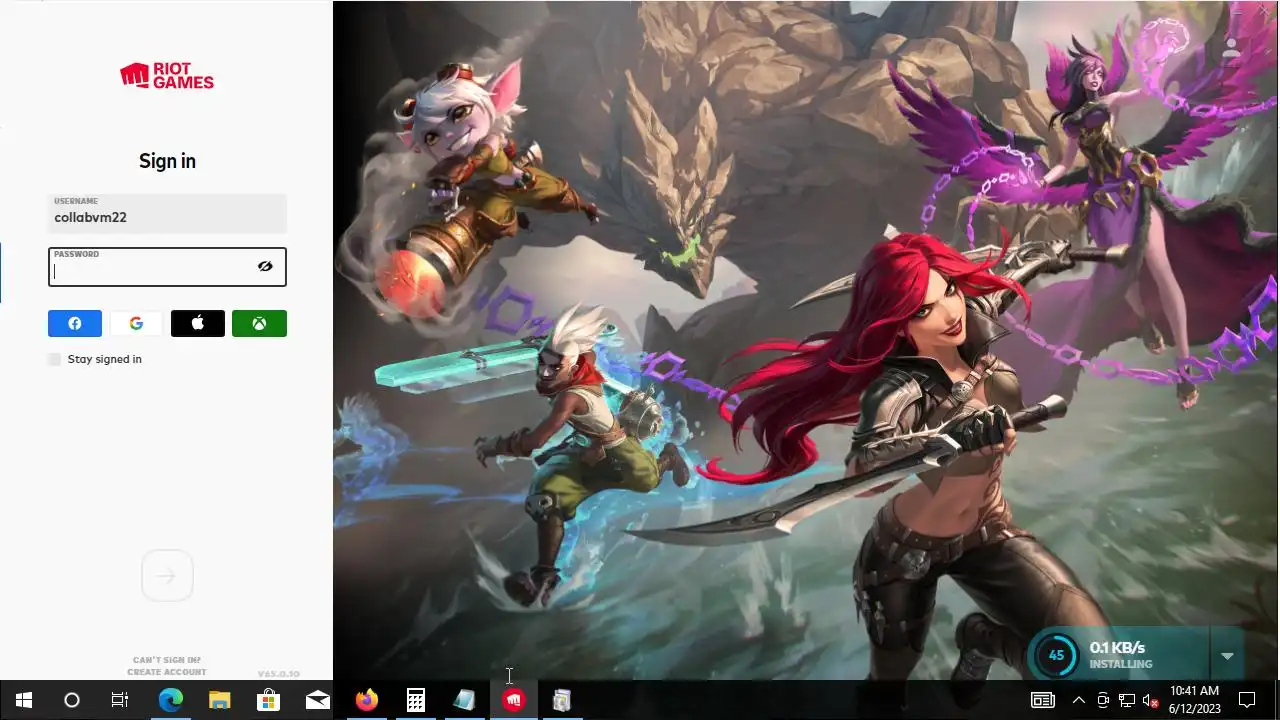Sign in with Xbox

pos(259,323)
